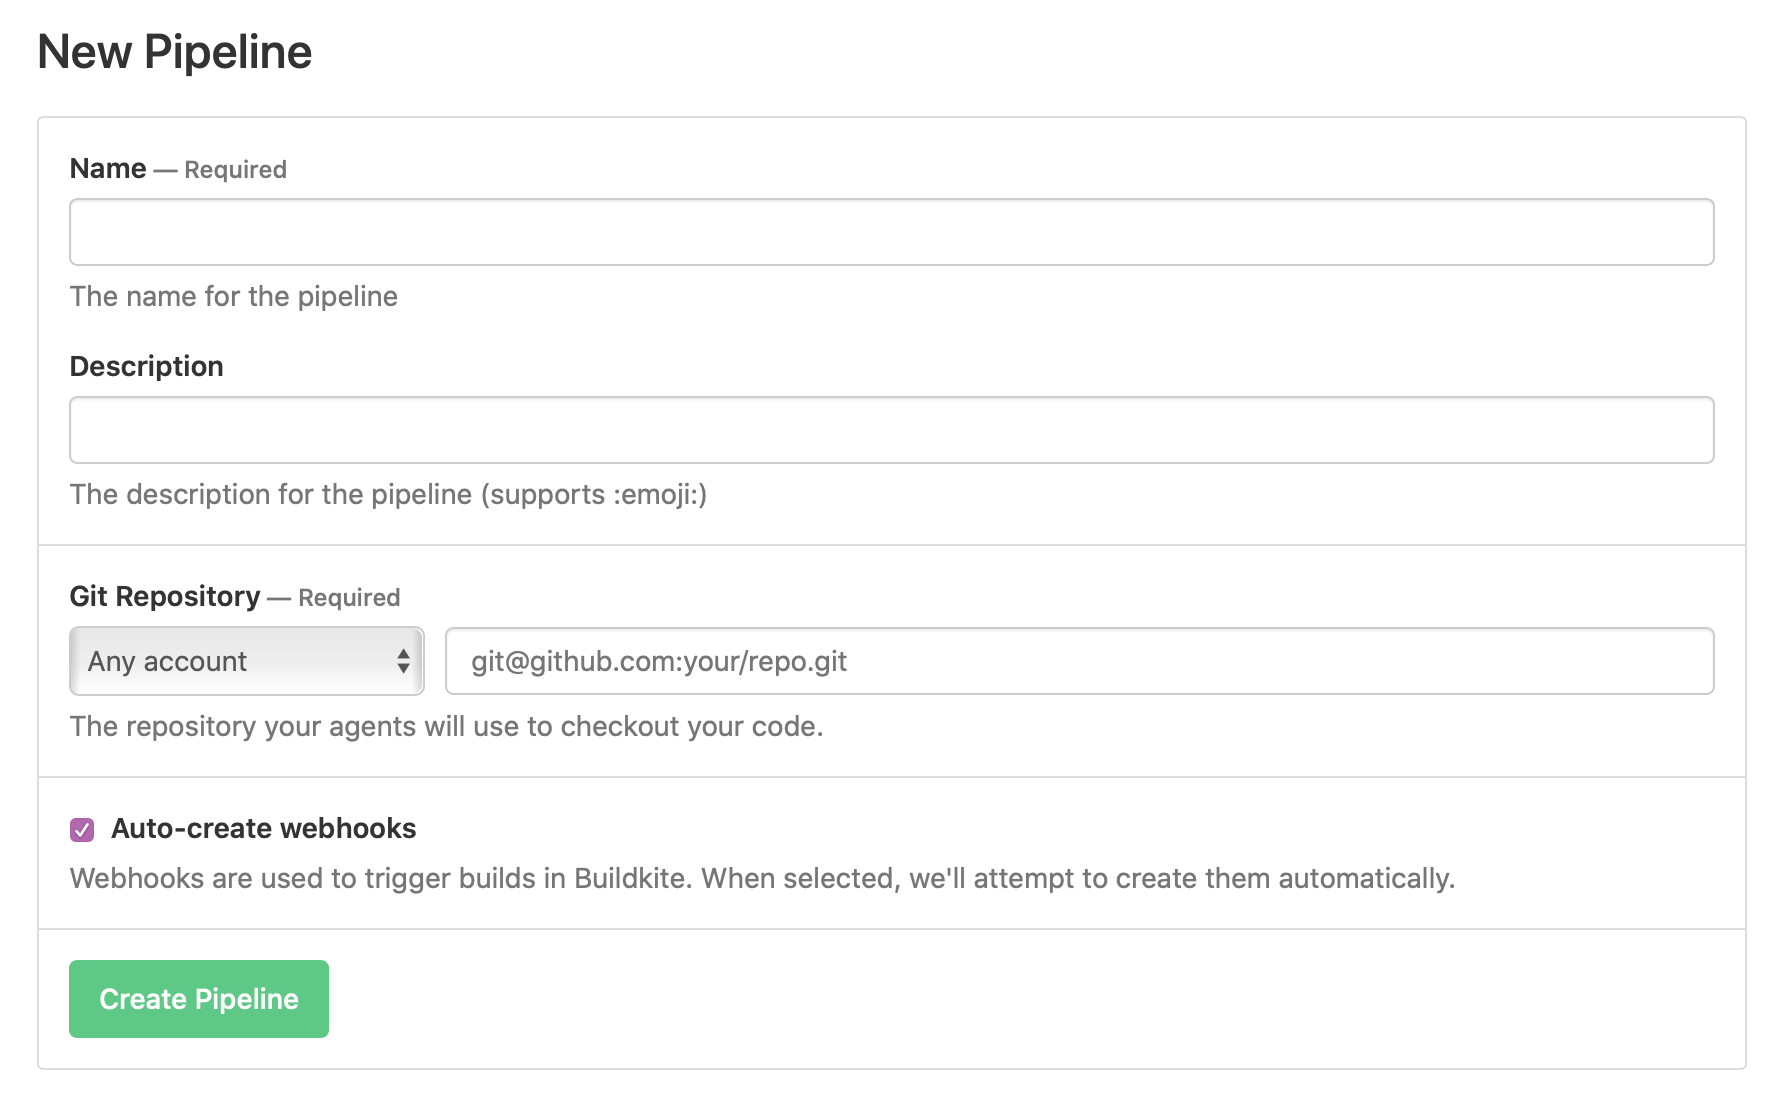
Task: Click Required text beside Name label
Action: tap(235, 170)
